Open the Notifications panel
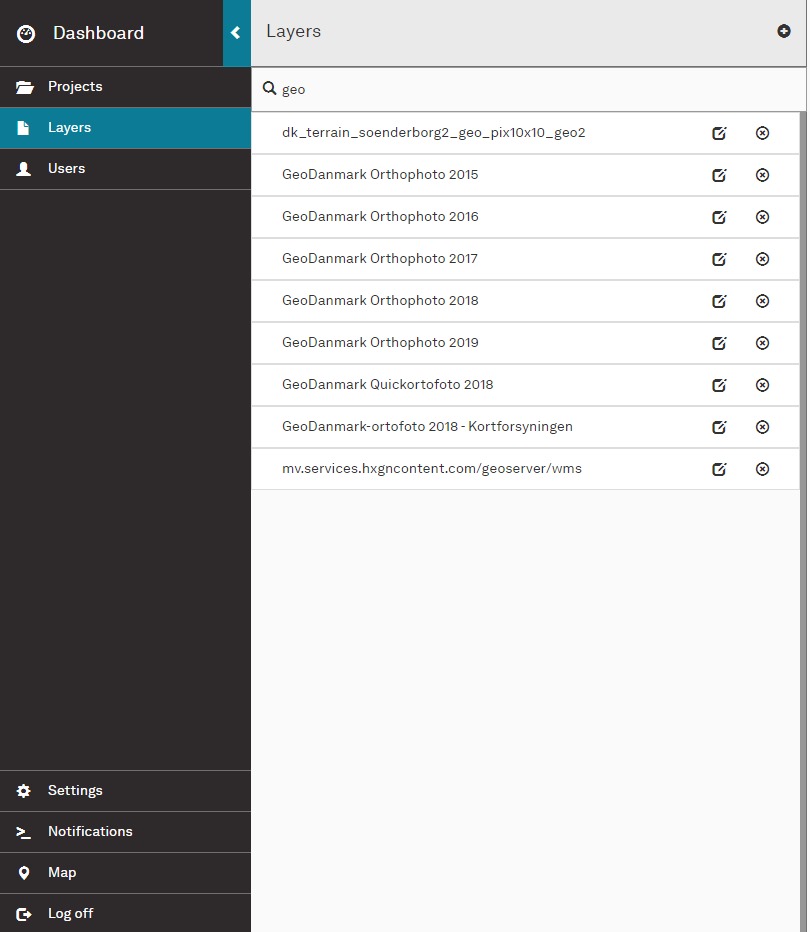 click(90, 832)
